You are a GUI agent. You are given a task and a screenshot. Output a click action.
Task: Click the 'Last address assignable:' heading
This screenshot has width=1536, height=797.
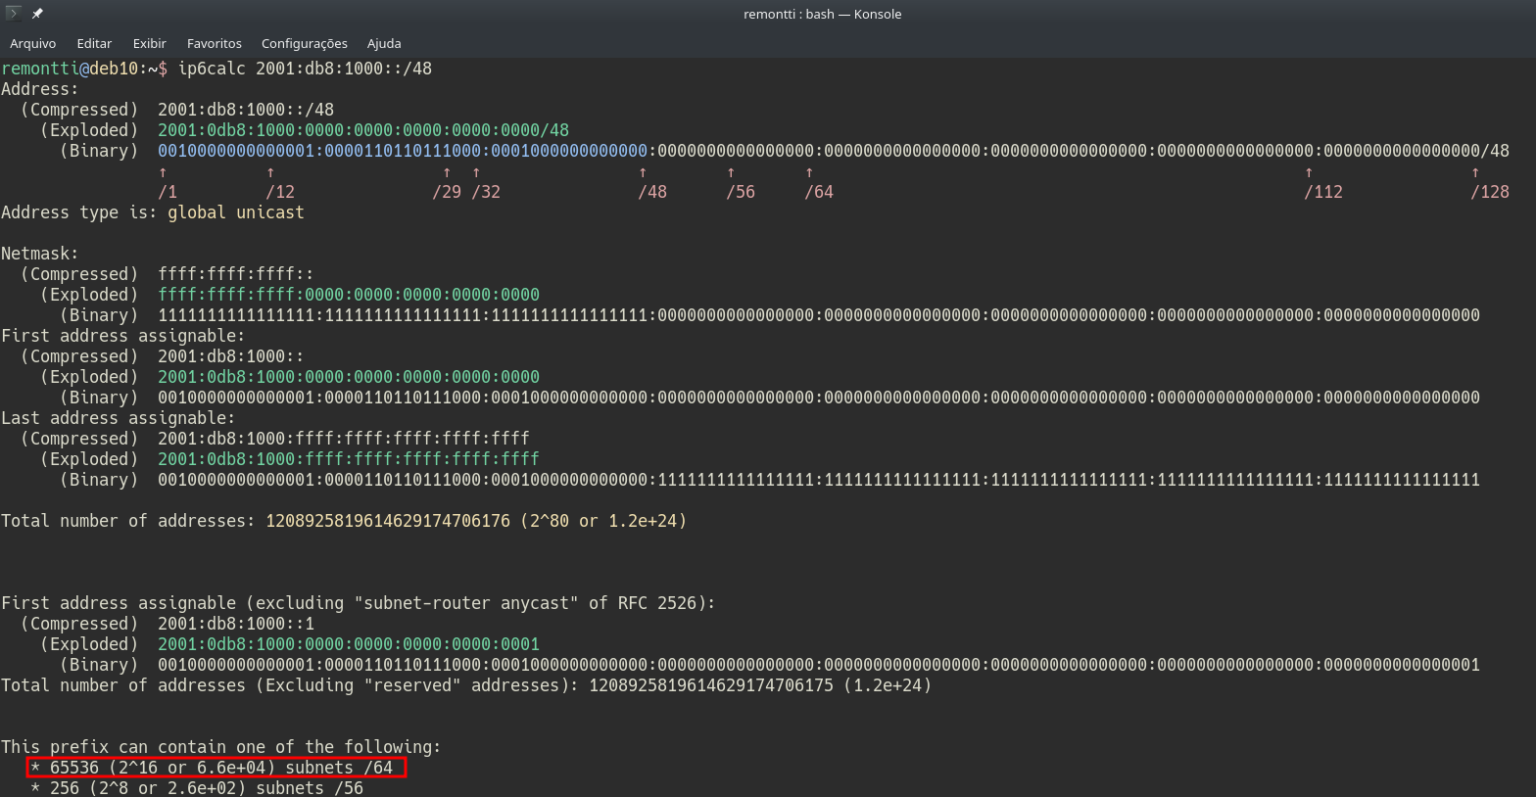point(118,418)
